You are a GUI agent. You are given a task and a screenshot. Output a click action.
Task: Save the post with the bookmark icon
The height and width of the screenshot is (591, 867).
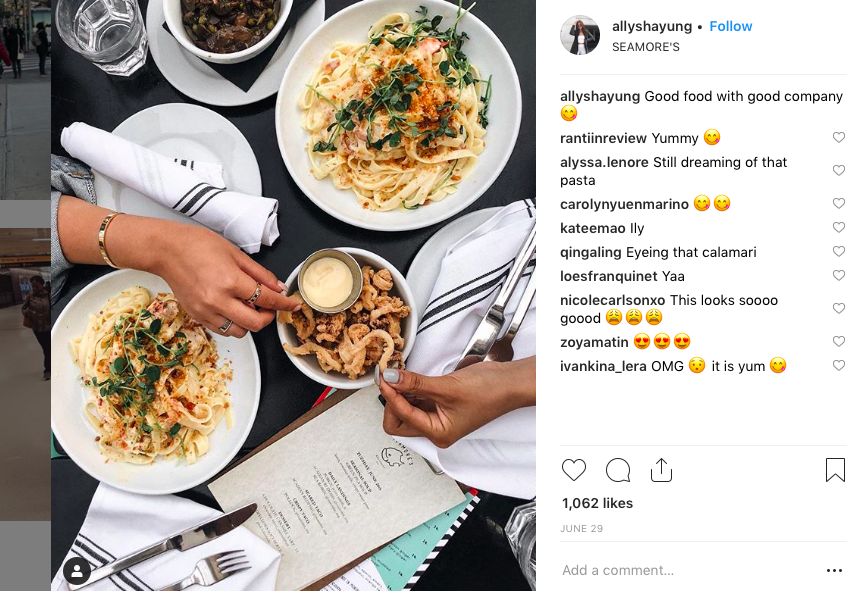[x=835, y=470]
